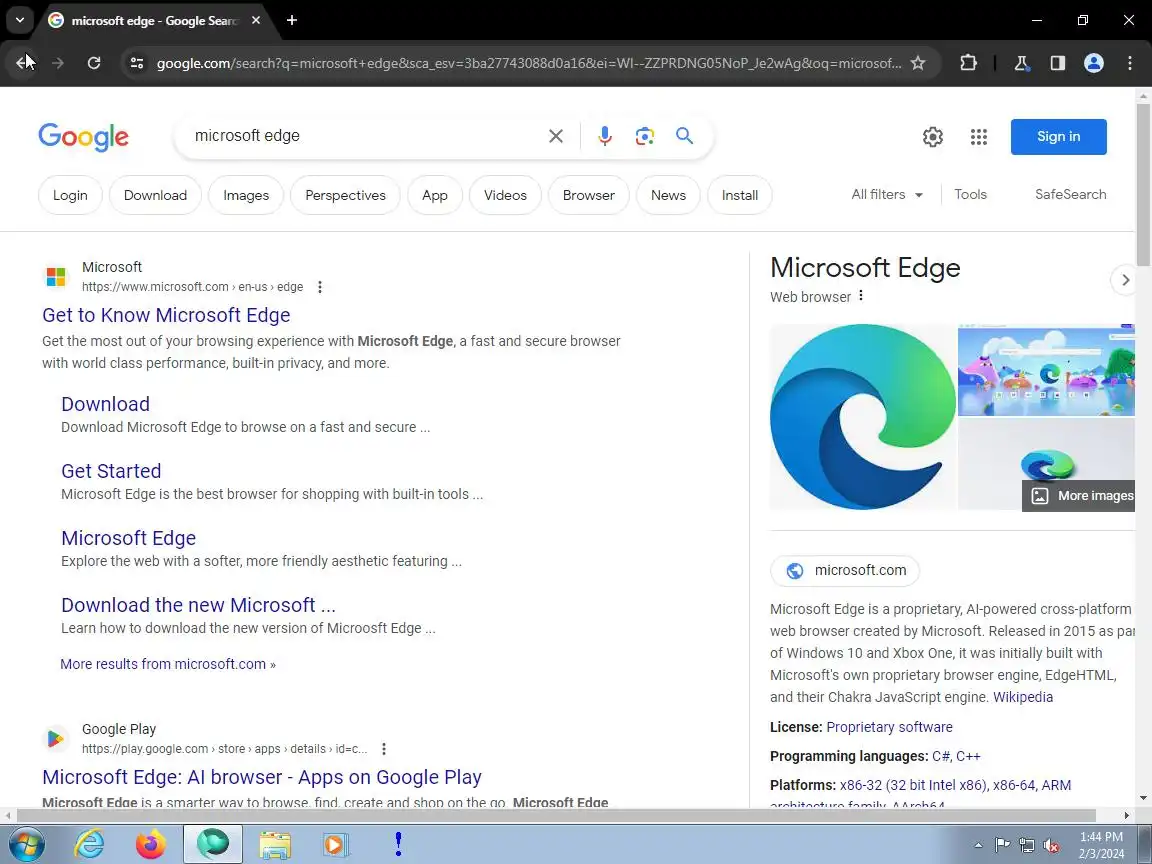The image size is (1152, 864).
Task: Submit search with the magnifying glass
Action: [x=684, y=136]
